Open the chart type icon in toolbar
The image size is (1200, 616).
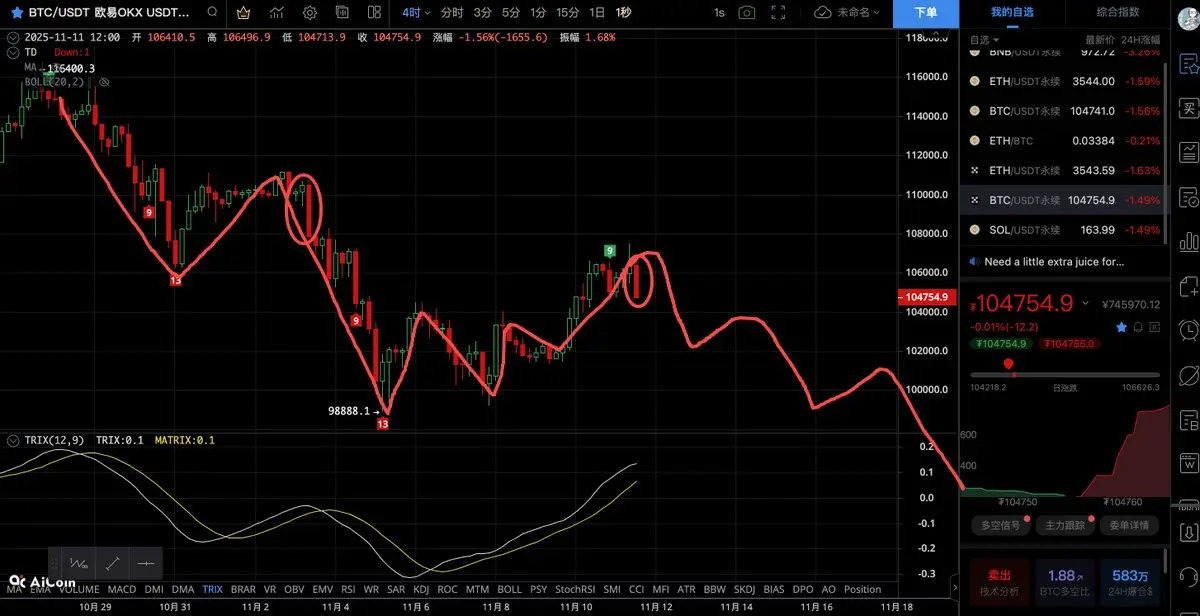tap(277, 13)
